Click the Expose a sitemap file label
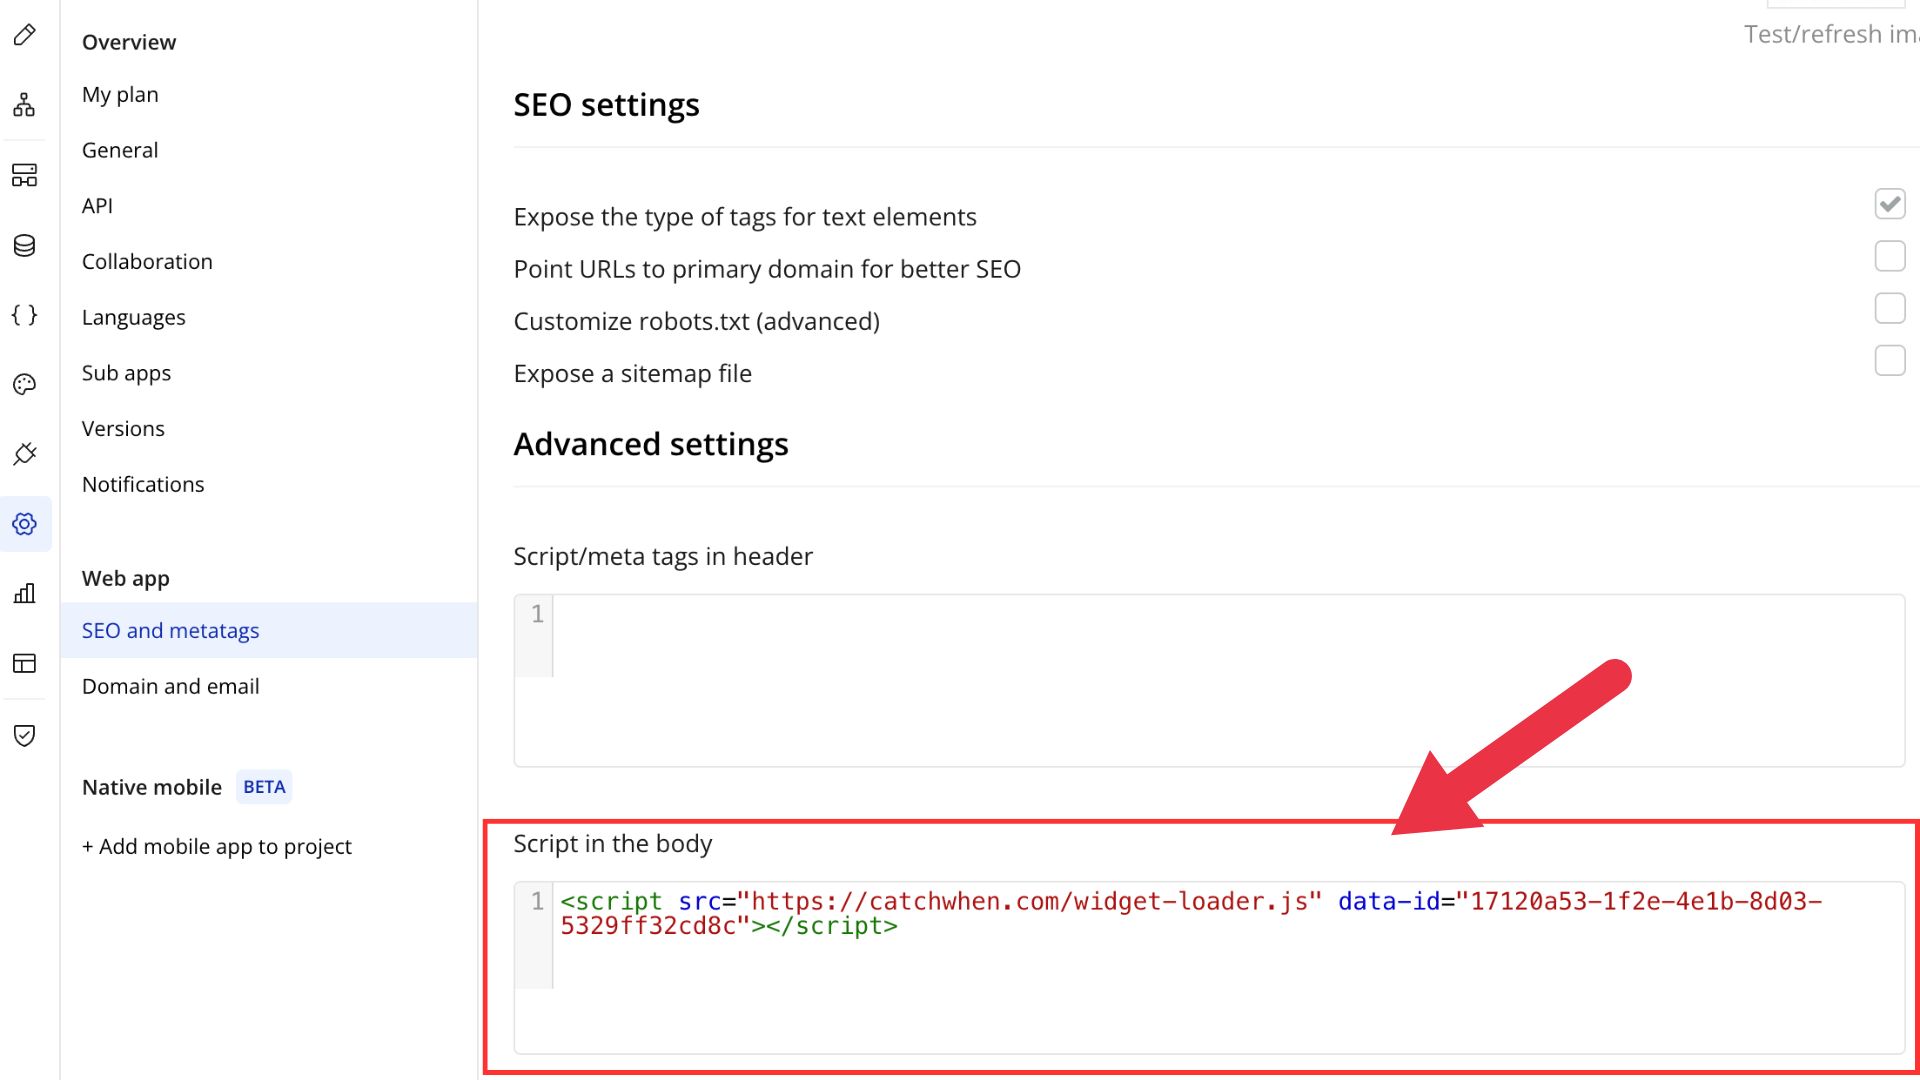Viewport: 1920px width, 1080px height. [x=633, y=374]
